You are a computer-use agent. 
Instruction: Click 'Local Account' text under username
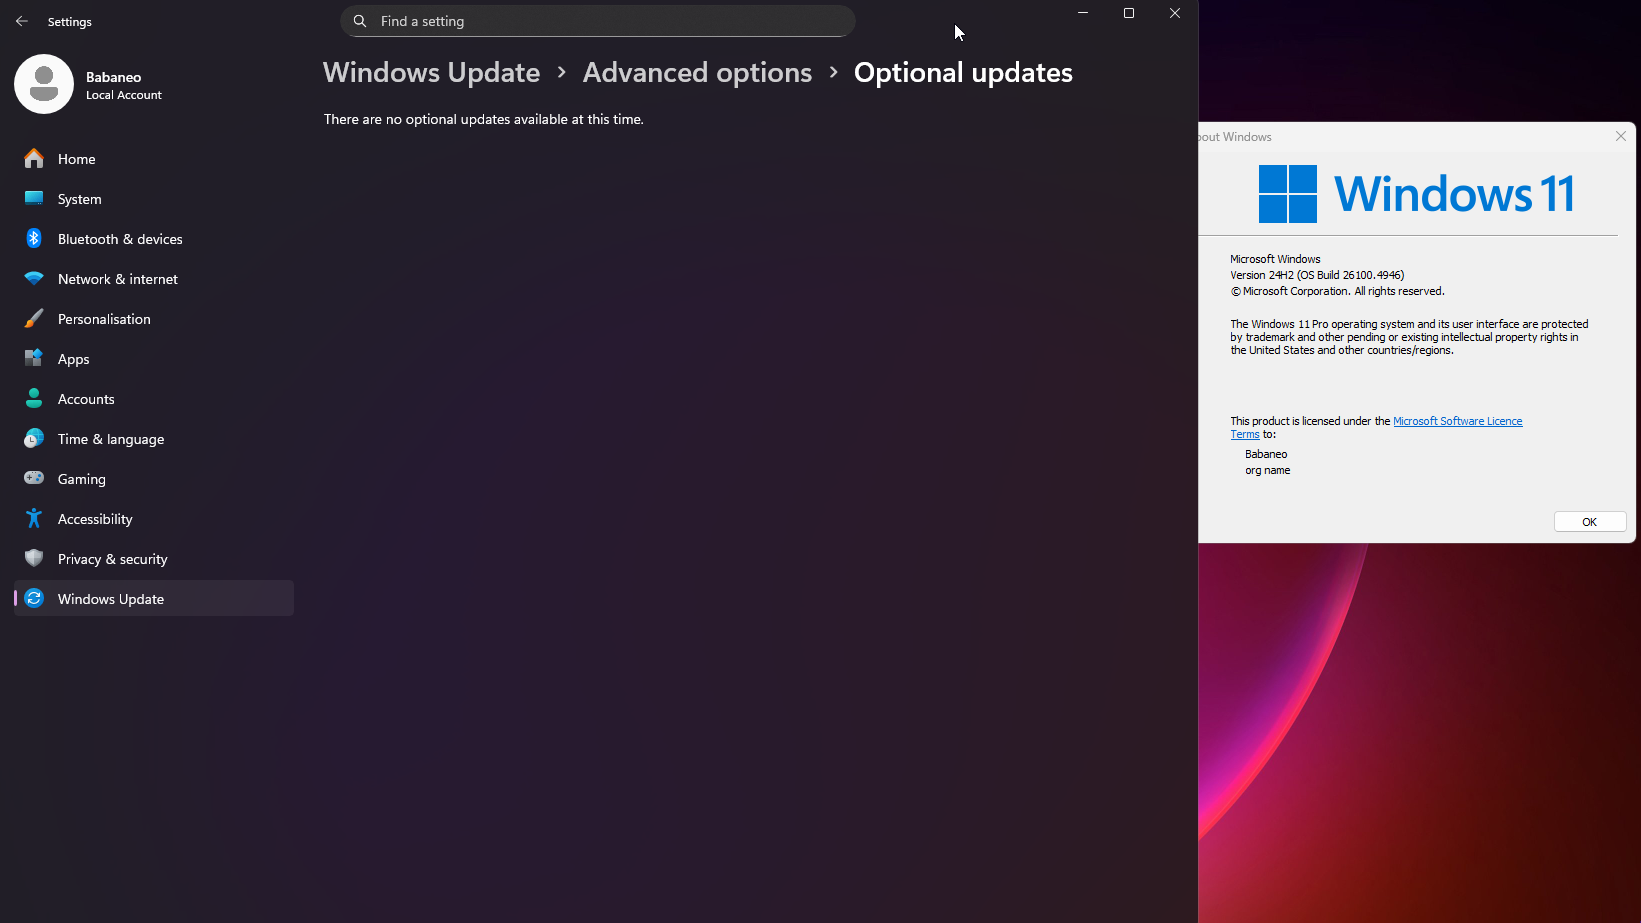pos(123,95)
